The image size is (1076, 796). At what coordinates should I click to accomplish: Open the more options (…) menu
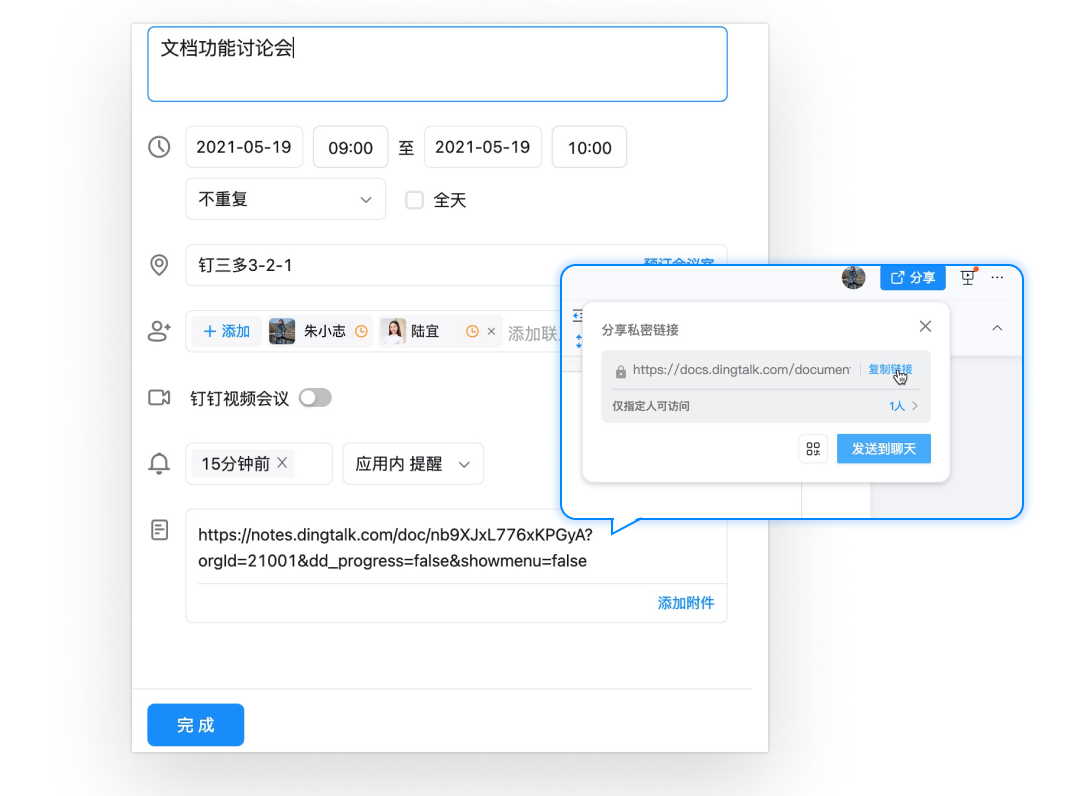pyautogui.click(x=997, y=277)
